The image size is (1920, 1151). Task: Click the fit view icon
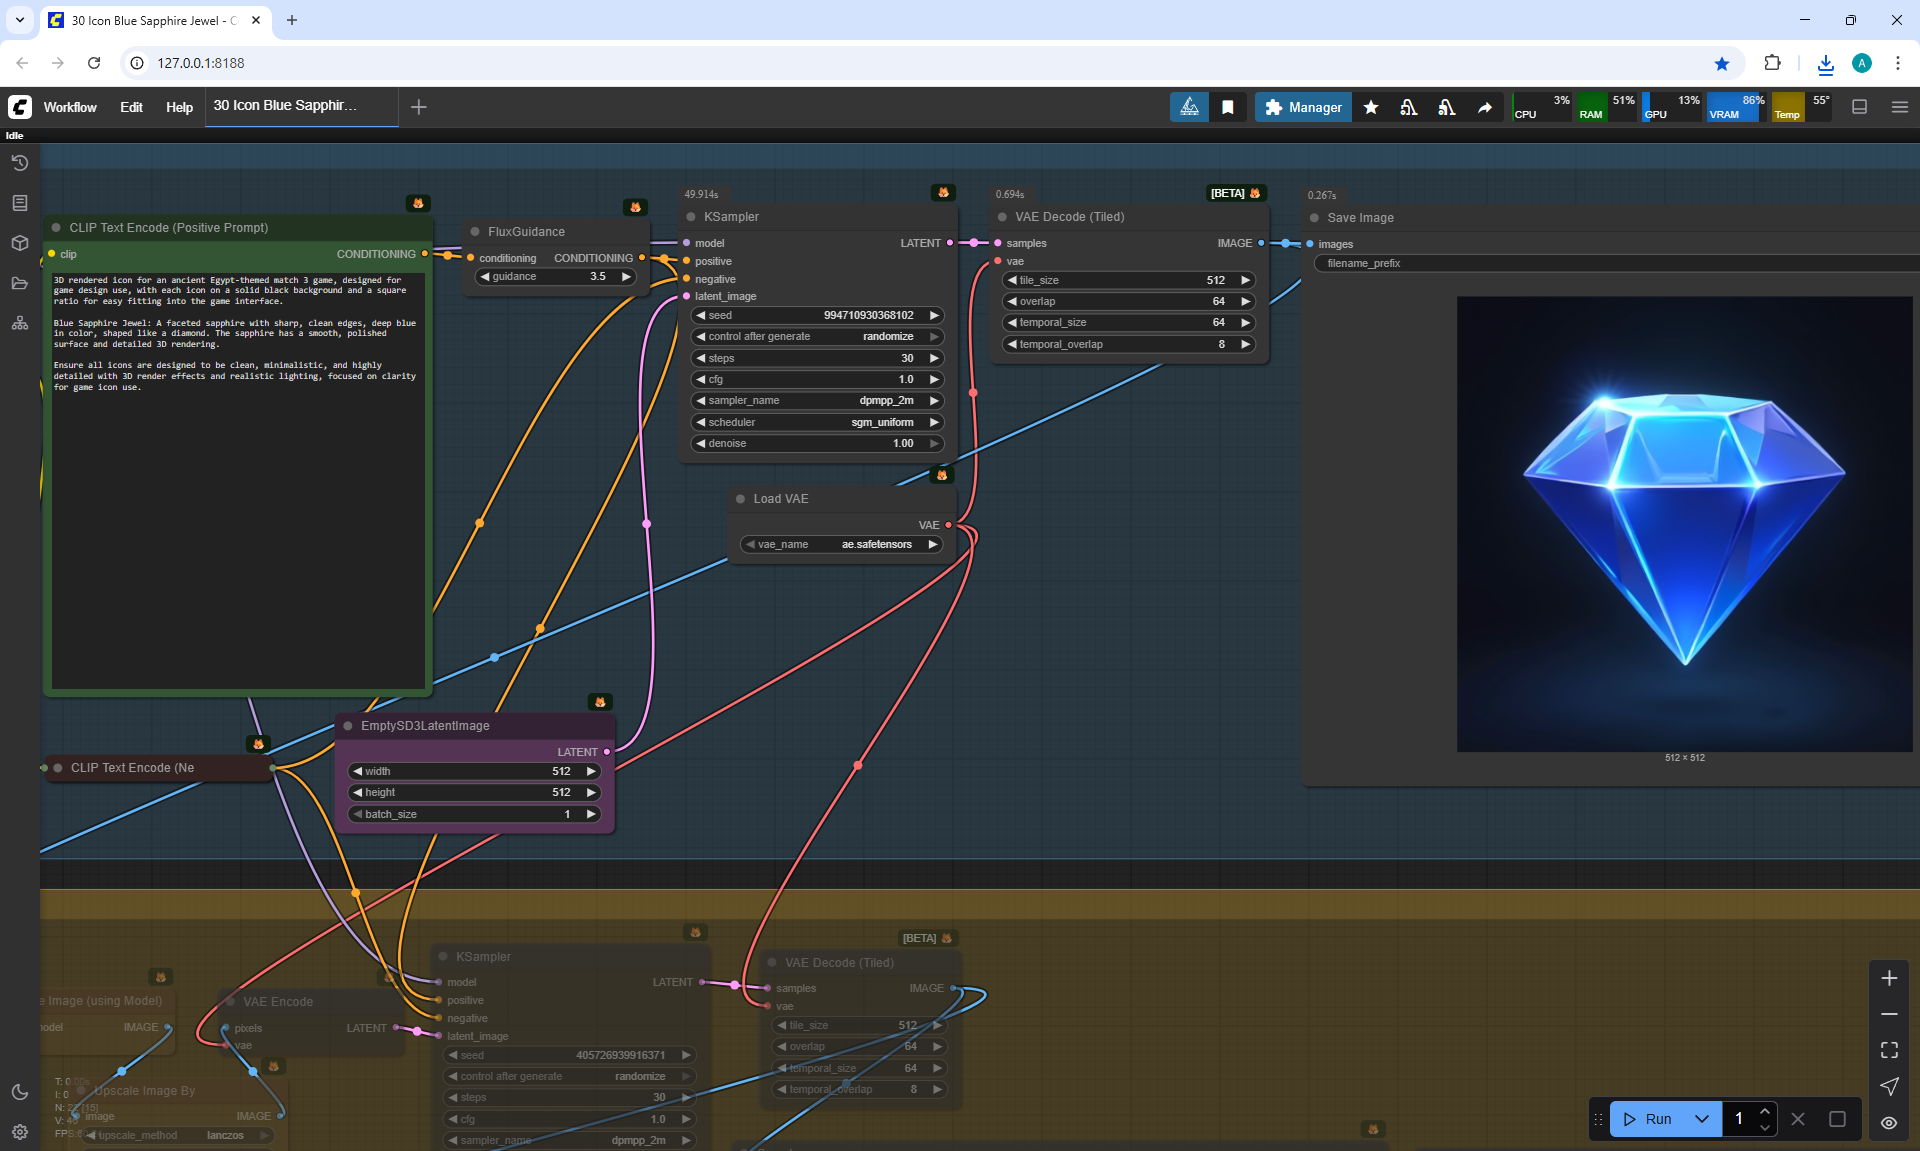(1889, 1050)
